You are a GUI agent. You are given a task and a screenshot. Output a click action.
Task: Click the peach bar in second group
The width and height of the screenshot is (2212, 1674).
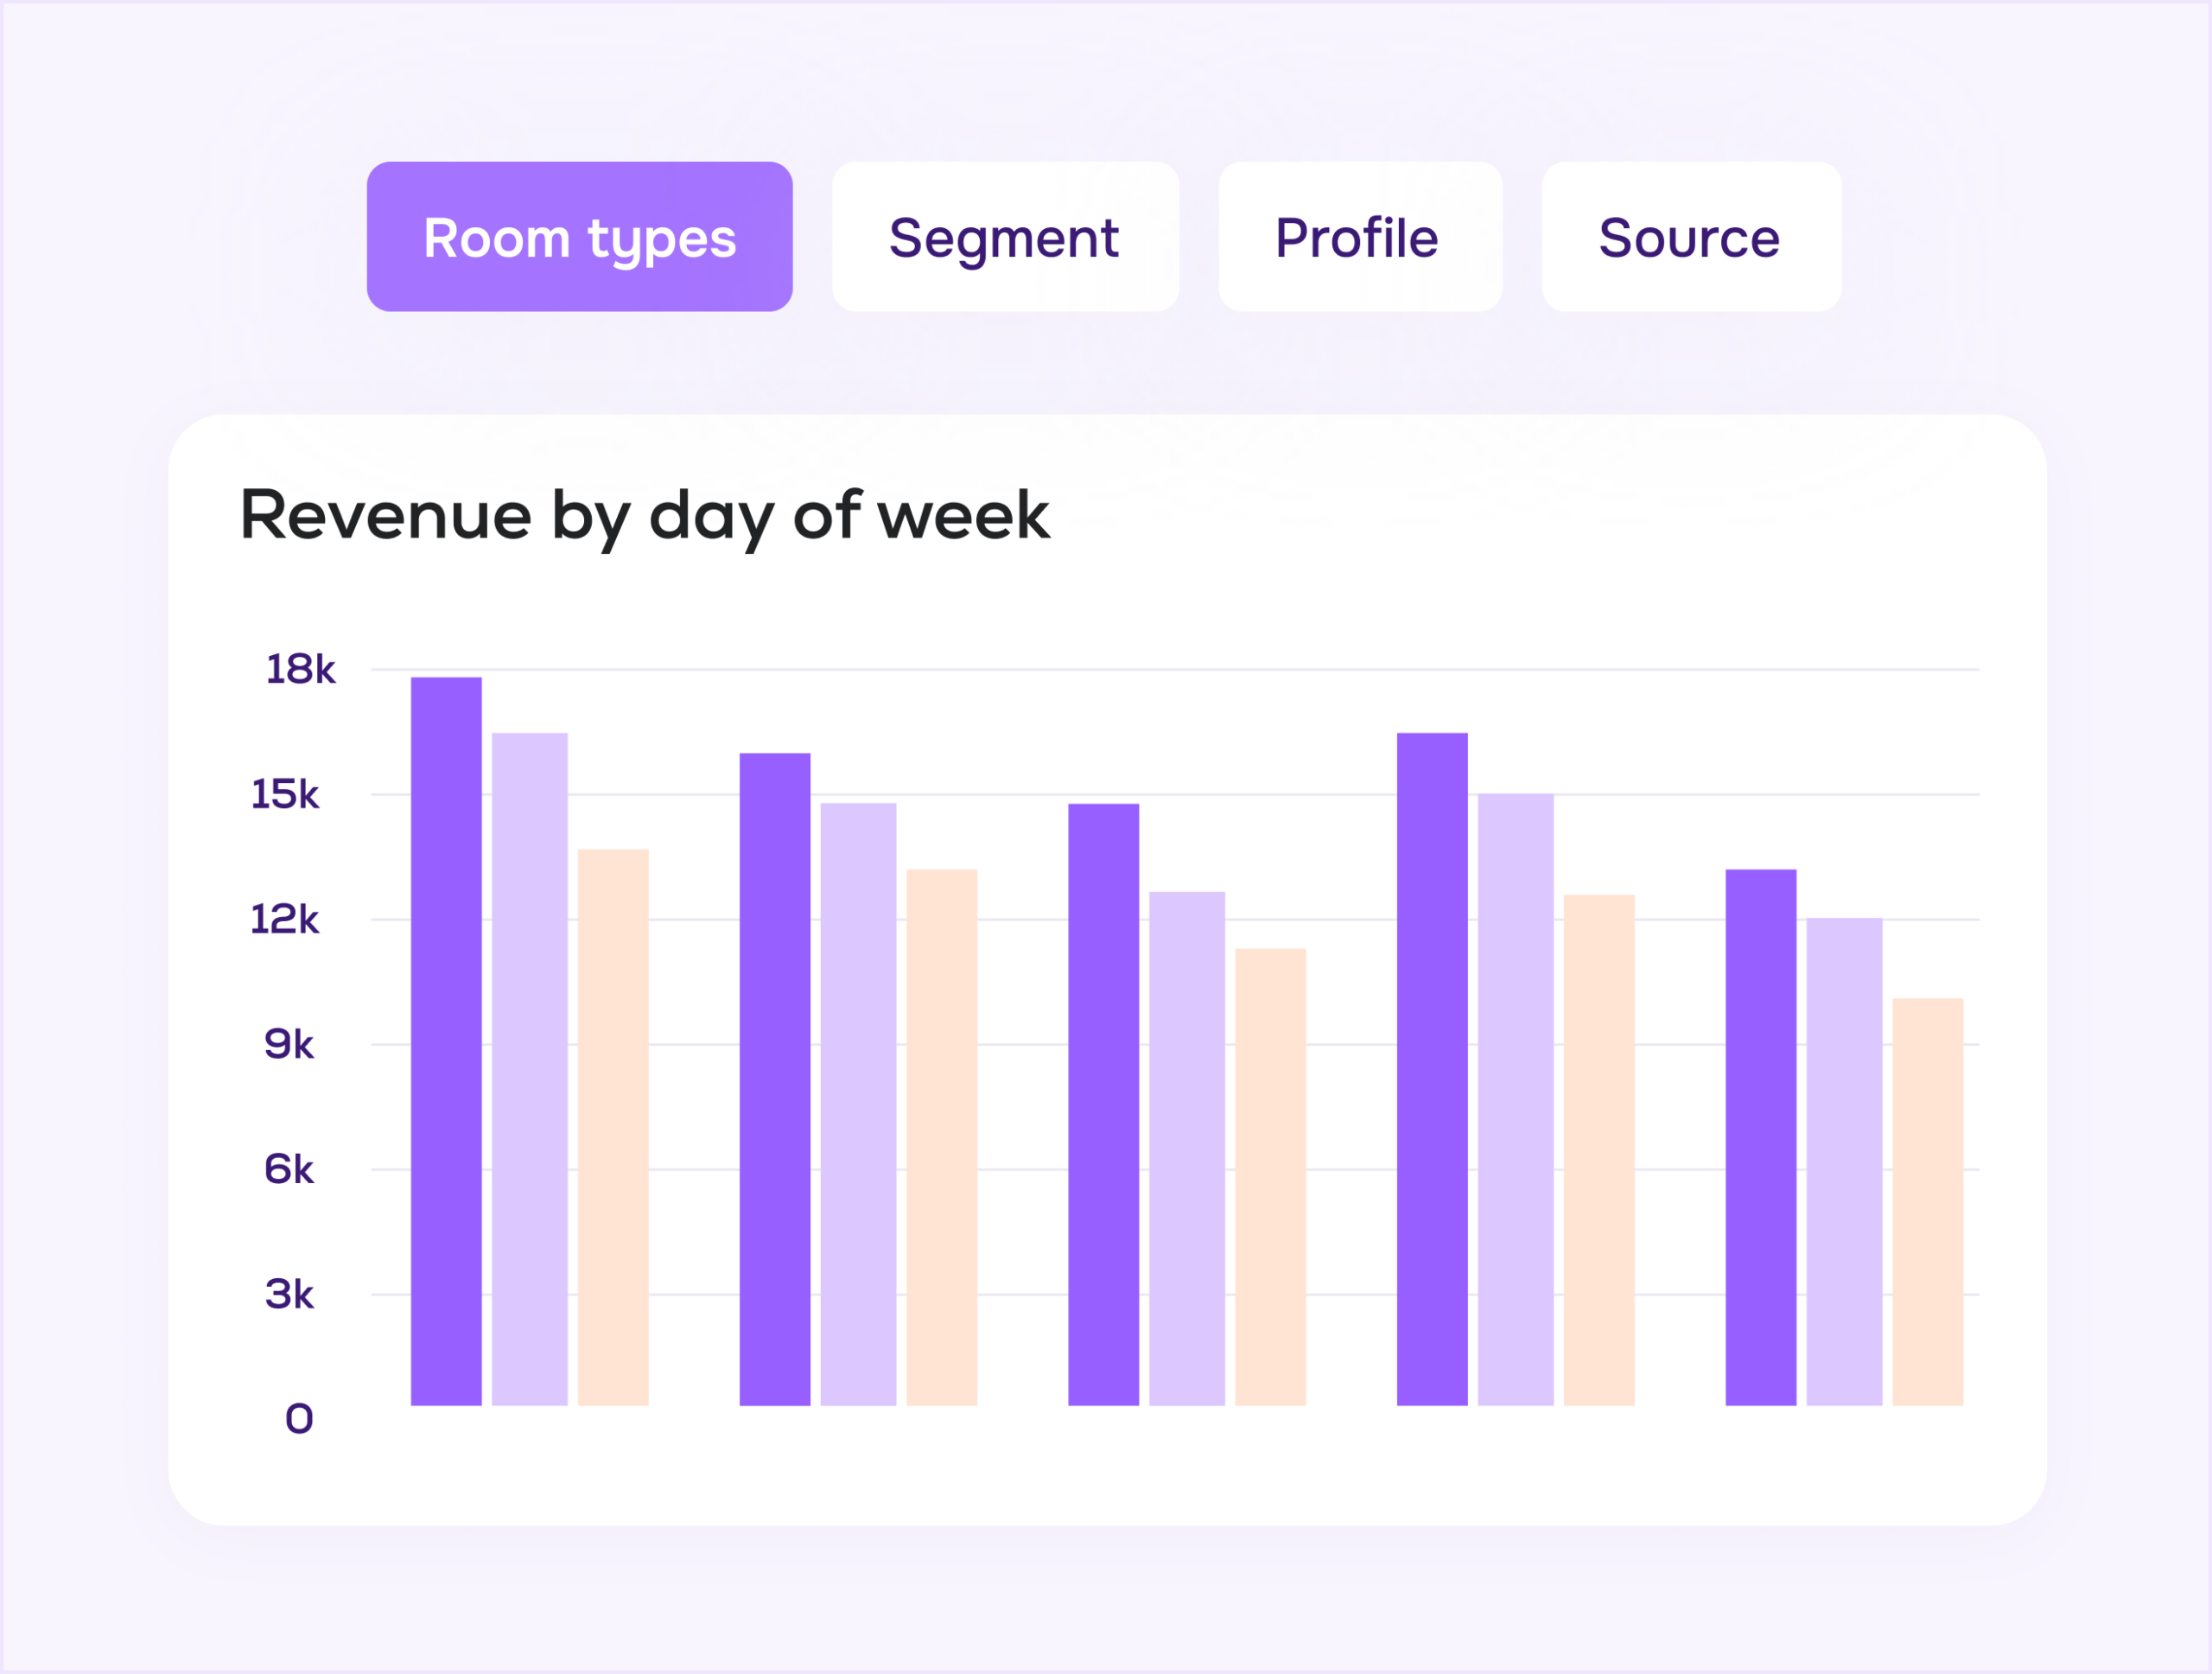pos(941,1137)
